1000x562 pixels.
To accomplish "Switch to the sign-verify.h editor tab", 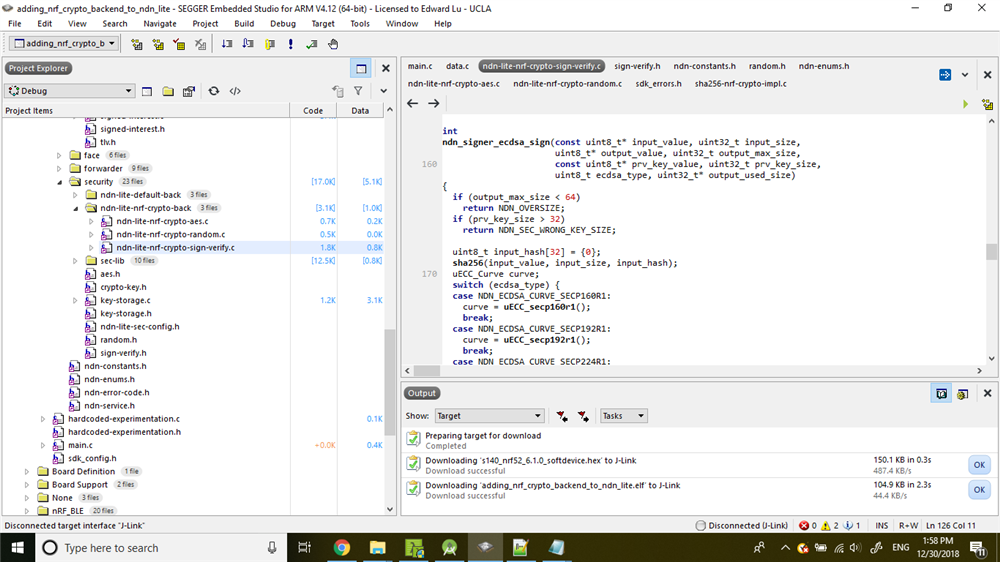I will [637, 66].
